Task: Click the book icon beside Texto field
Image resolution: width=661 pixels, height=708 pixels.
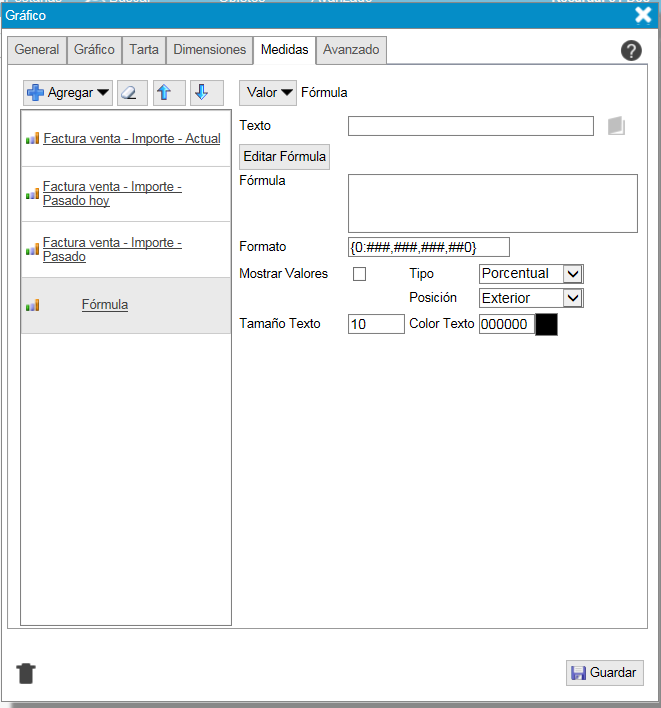Action: click(616, 126)
